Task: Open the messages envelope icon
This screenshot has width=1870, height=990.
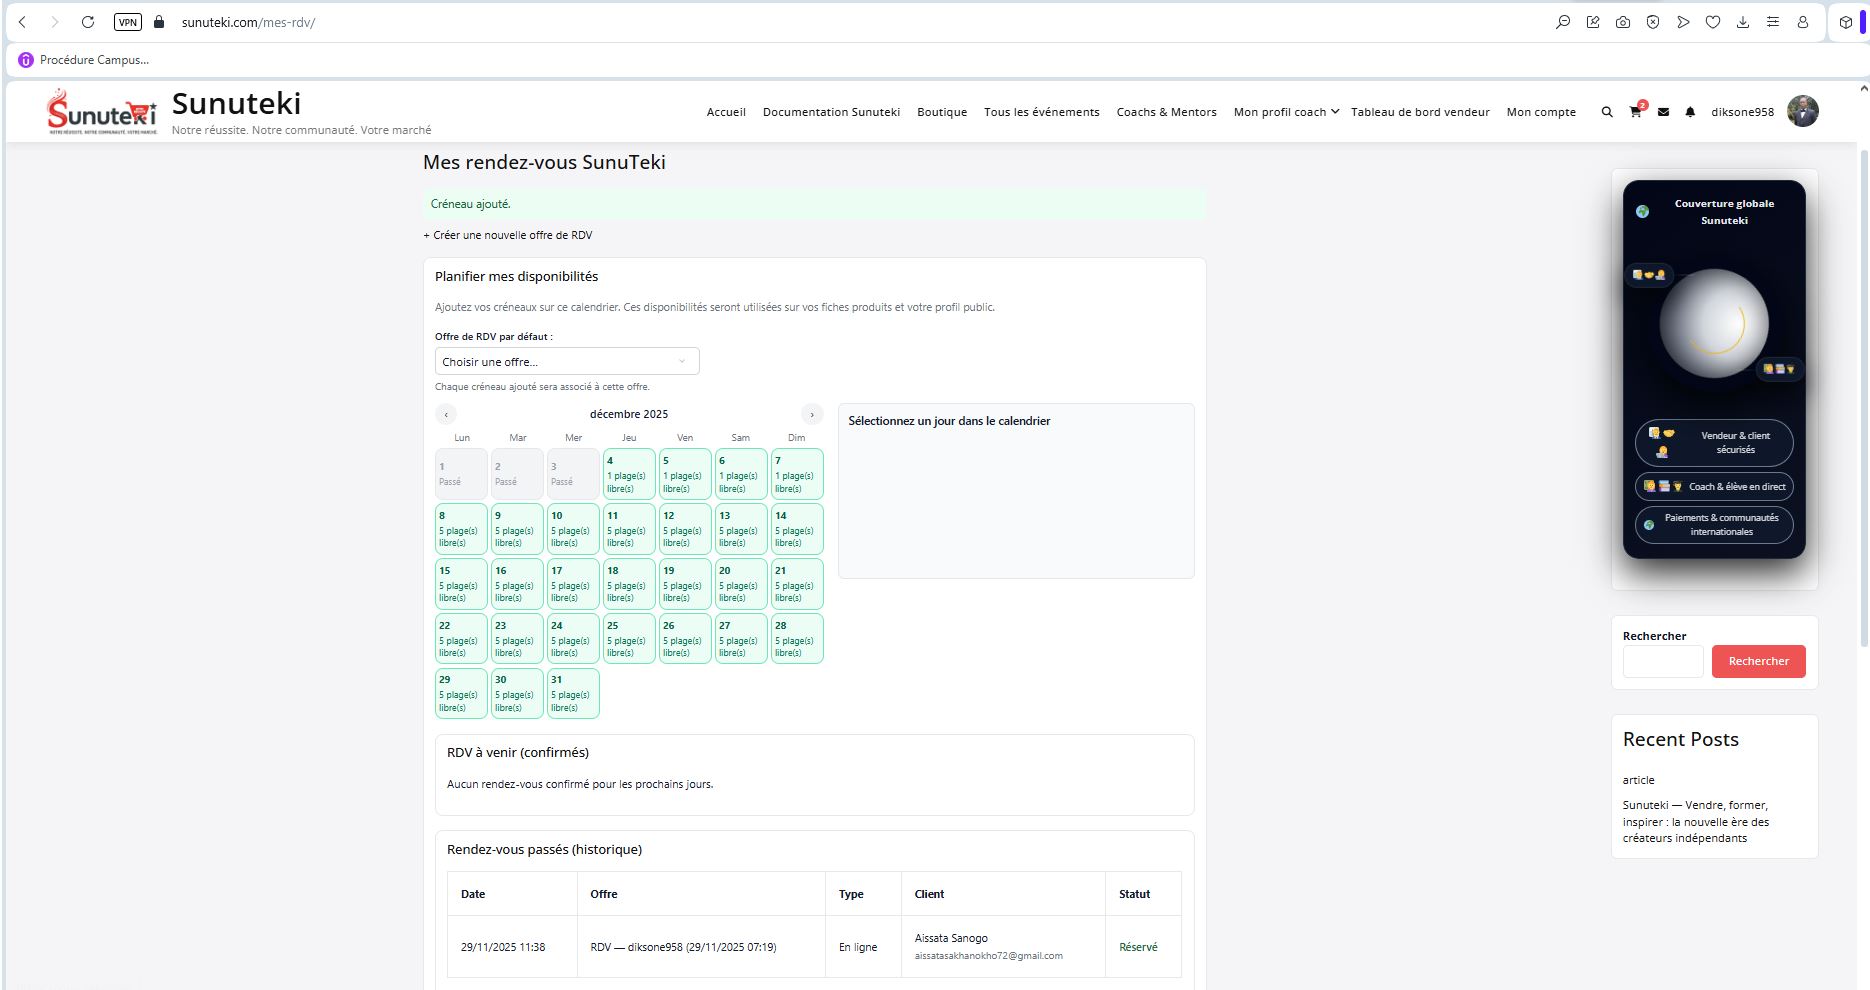Action: [1663, 112]
